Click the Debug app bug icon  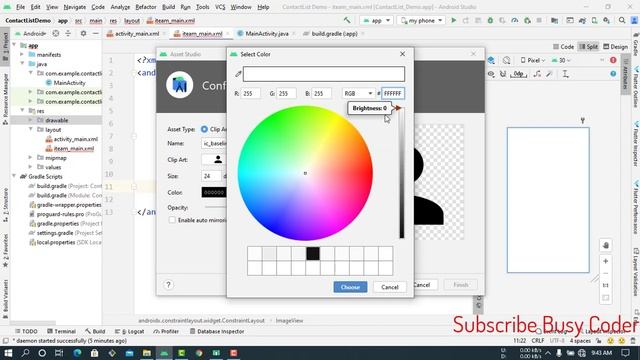click(490, 20)
